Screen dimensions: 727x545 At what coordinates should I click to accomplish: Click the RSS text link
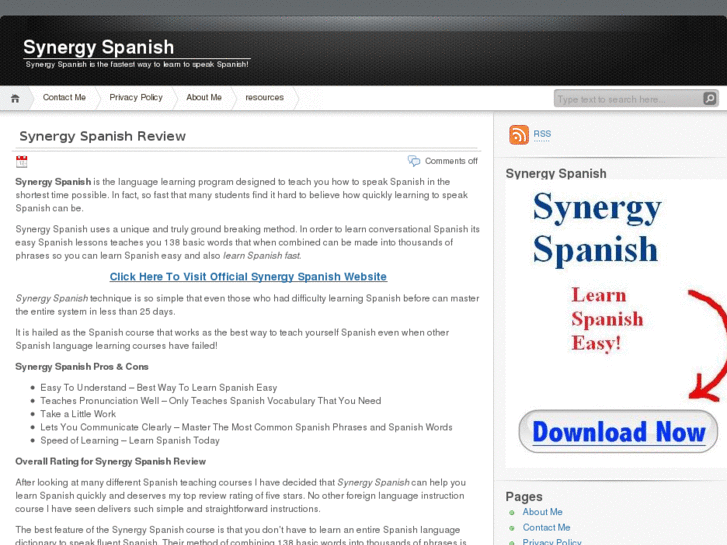[542, 134]
